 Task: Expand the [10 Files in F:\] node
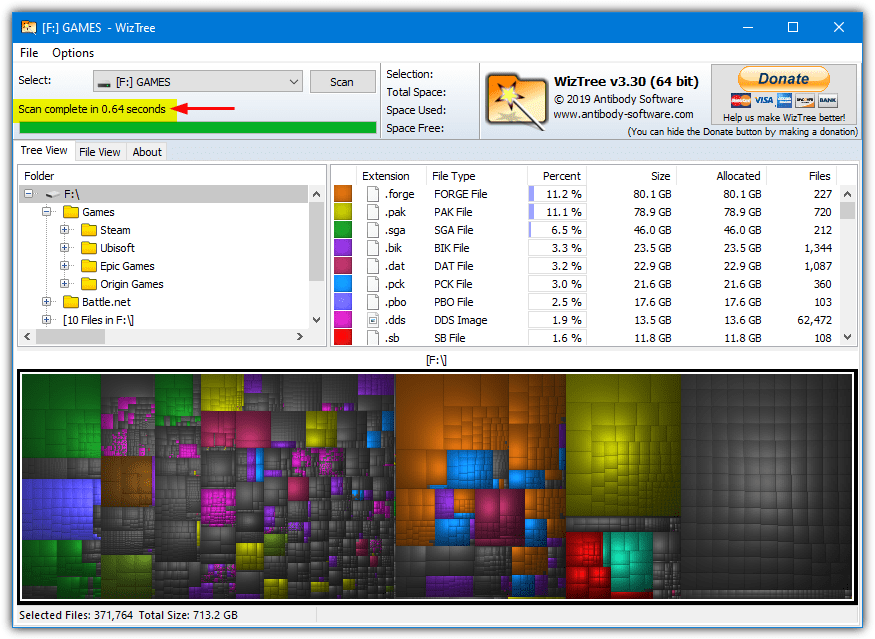tap(46, 319)
